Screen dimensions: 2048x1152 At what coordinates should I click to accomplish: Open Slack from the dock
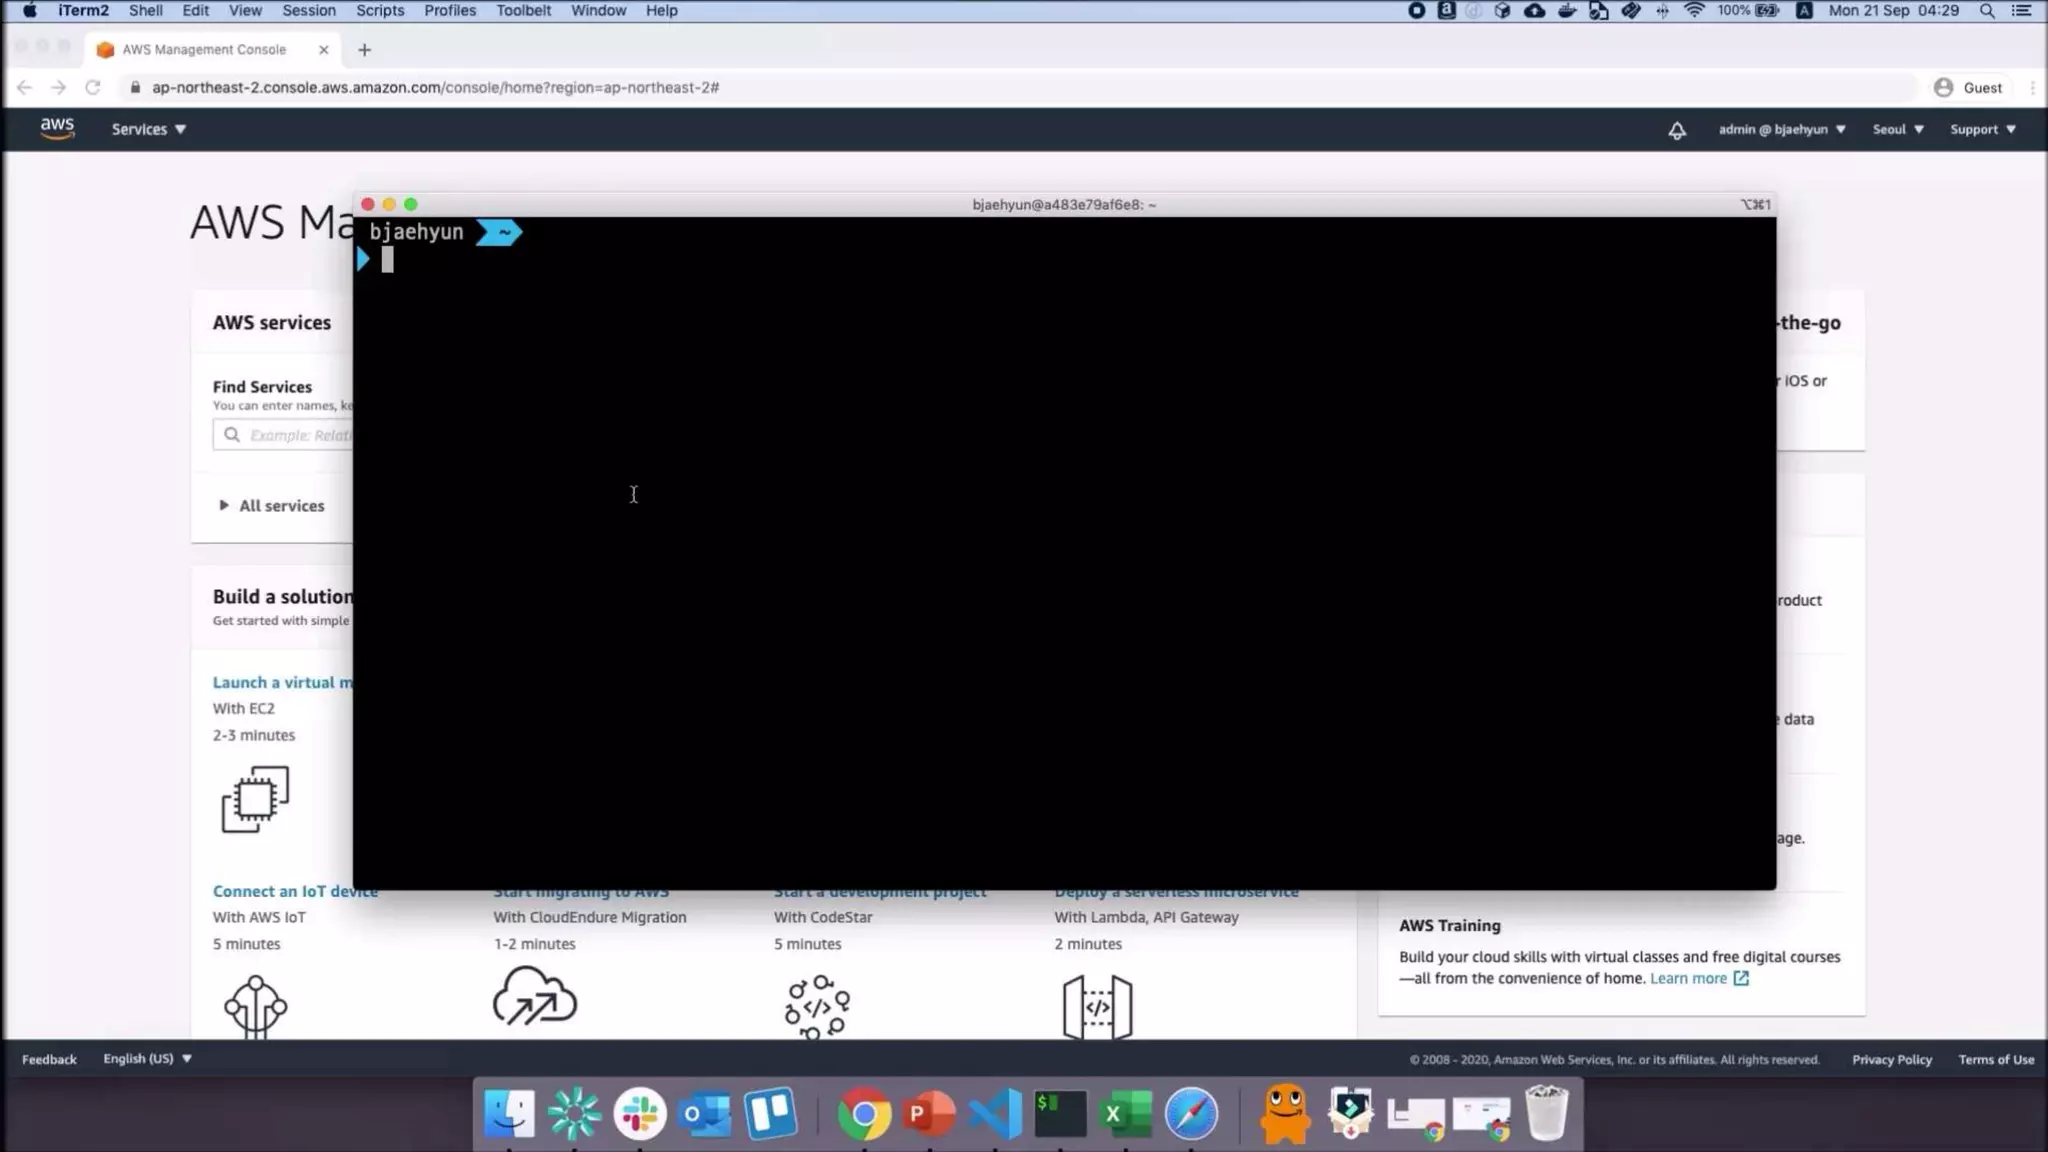pos(640,1113)
